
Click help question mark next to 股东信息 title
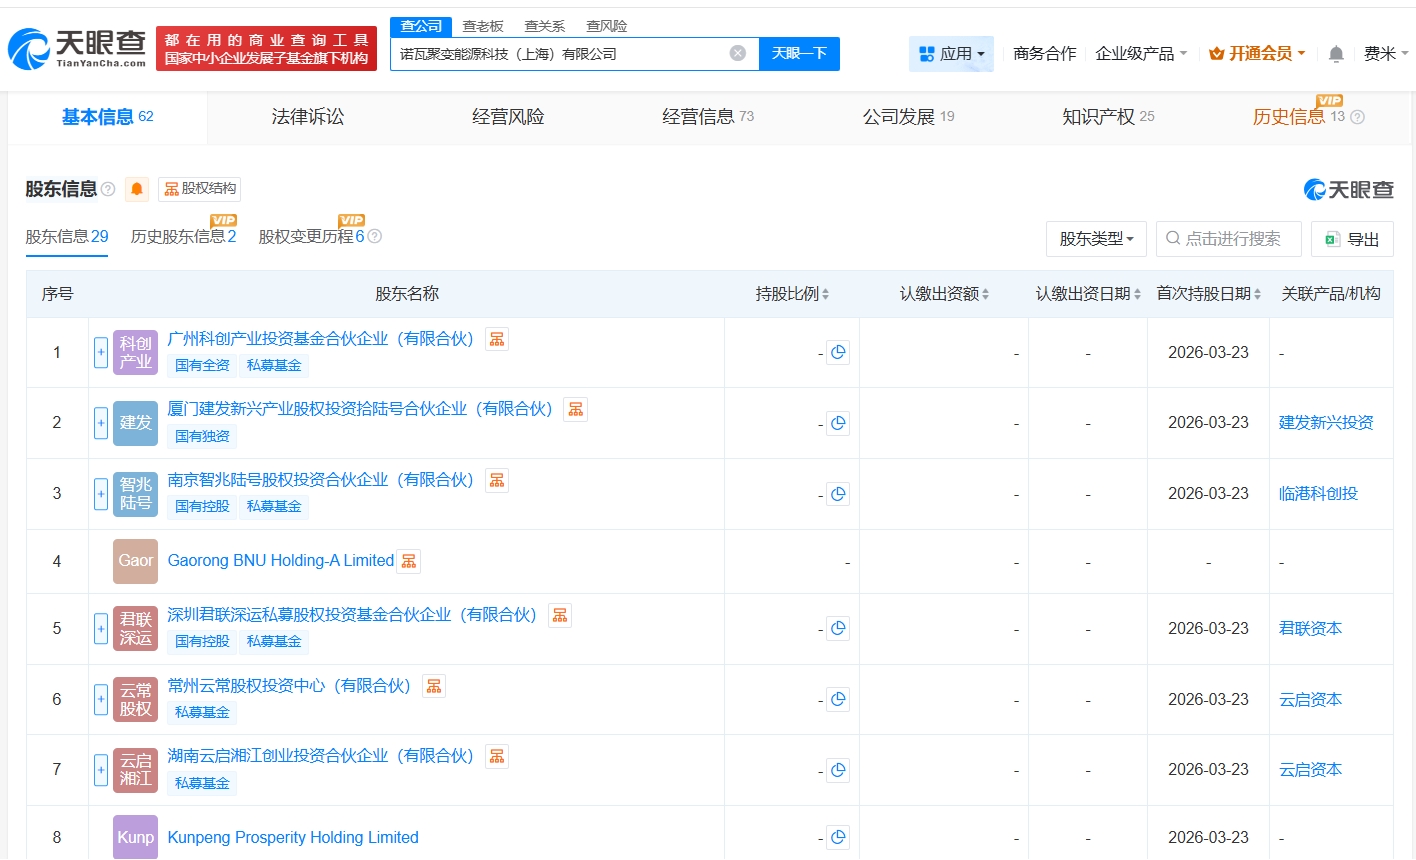[108, 189]
